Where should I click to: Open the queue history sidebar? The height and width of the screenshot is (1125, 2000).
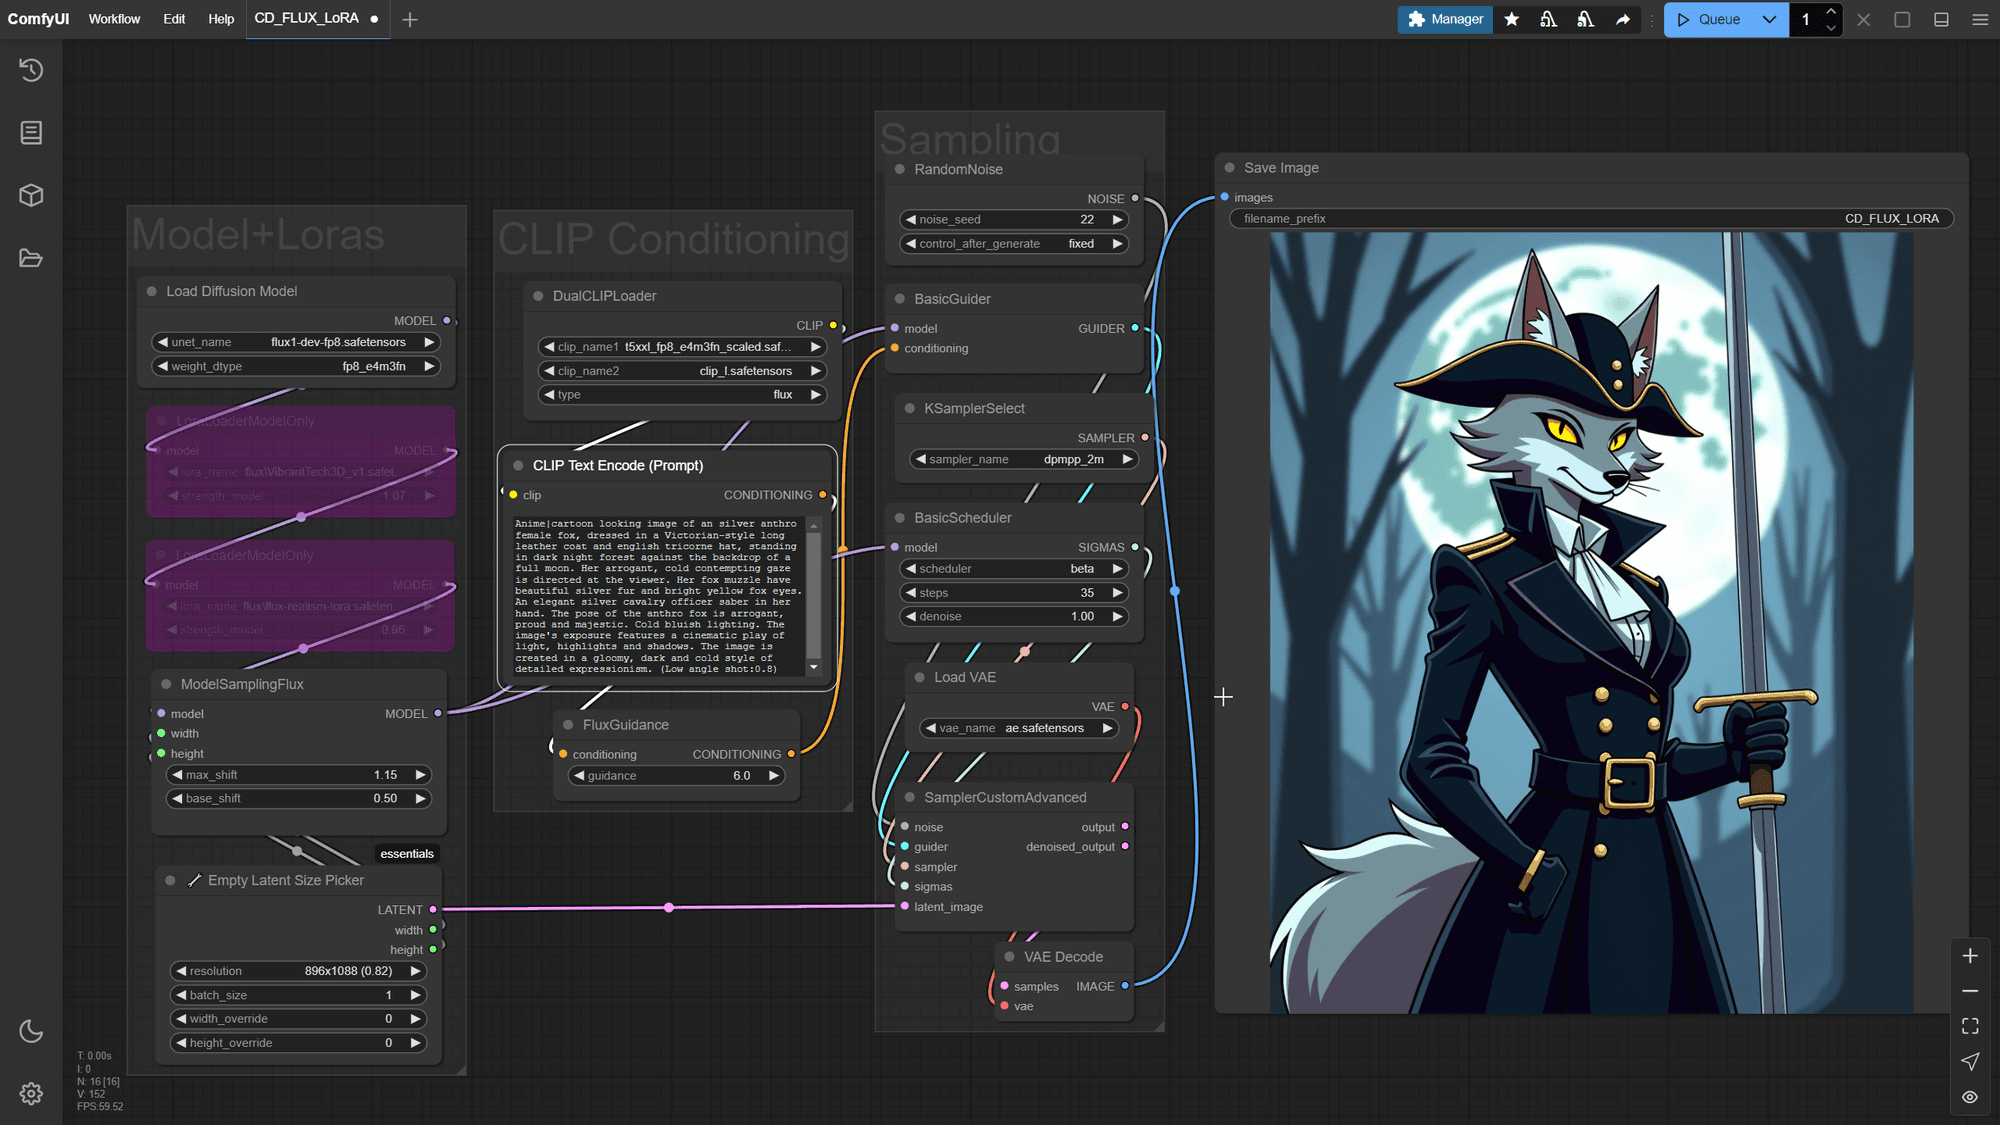(30, 70)
